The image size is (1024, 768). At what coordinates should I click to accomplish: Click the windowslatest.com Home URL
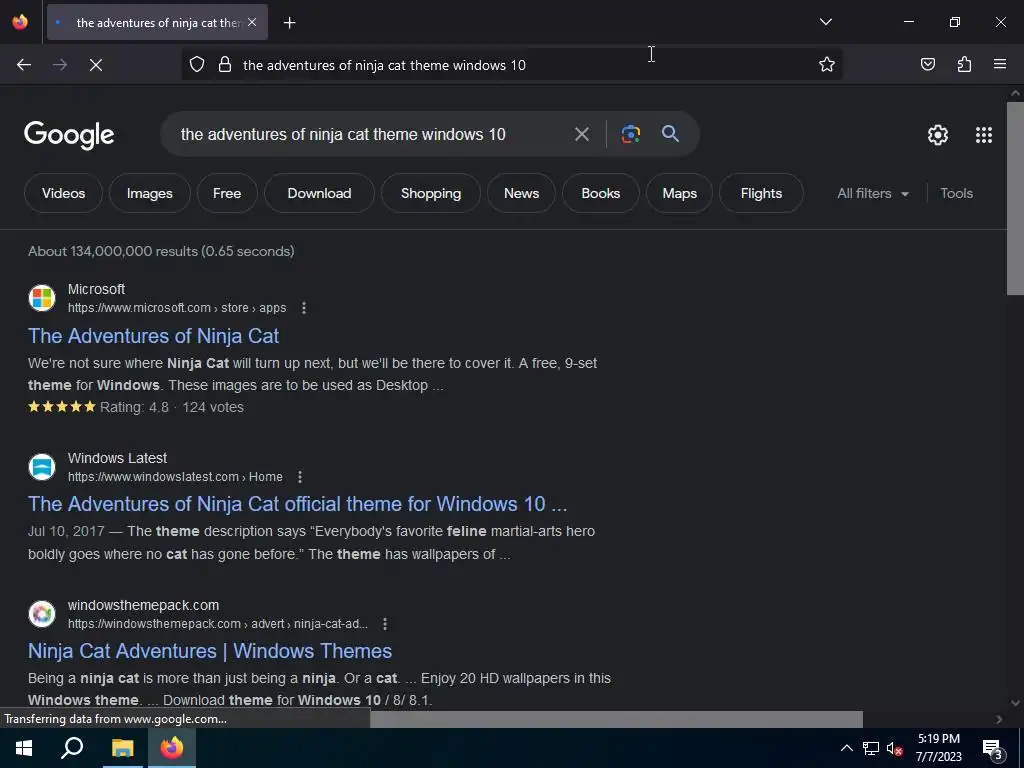pyautogui.click(x=175, y=477)
